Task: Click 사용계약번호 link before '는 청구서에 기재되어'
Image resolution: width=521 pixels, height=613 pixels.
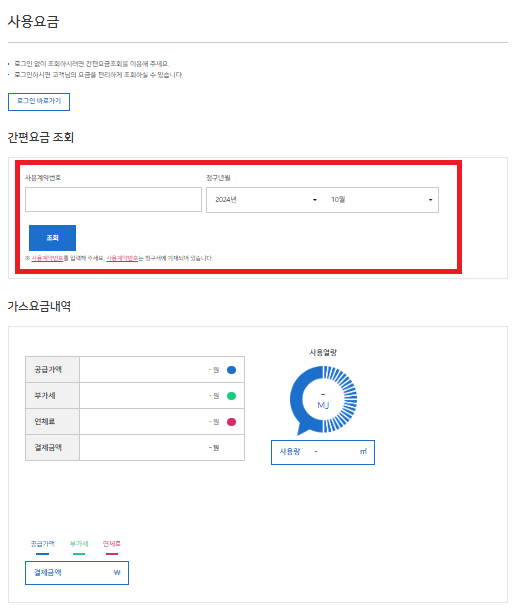Action: 122,258
